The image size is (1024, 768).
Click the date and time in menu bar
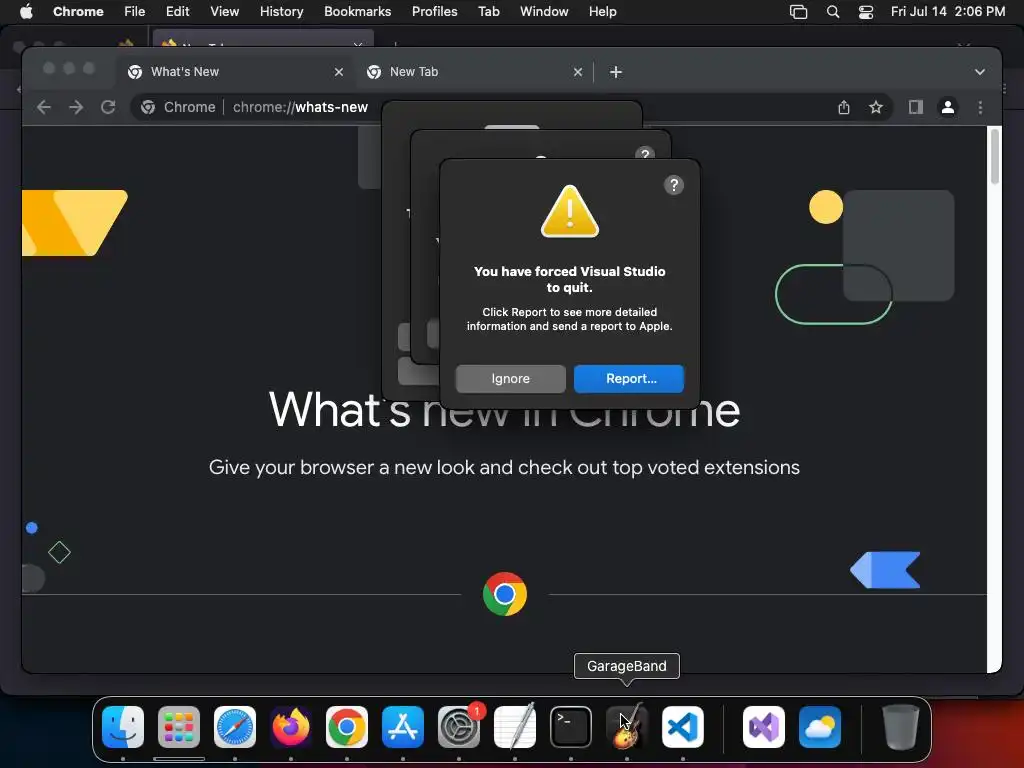tap(948, 12)
